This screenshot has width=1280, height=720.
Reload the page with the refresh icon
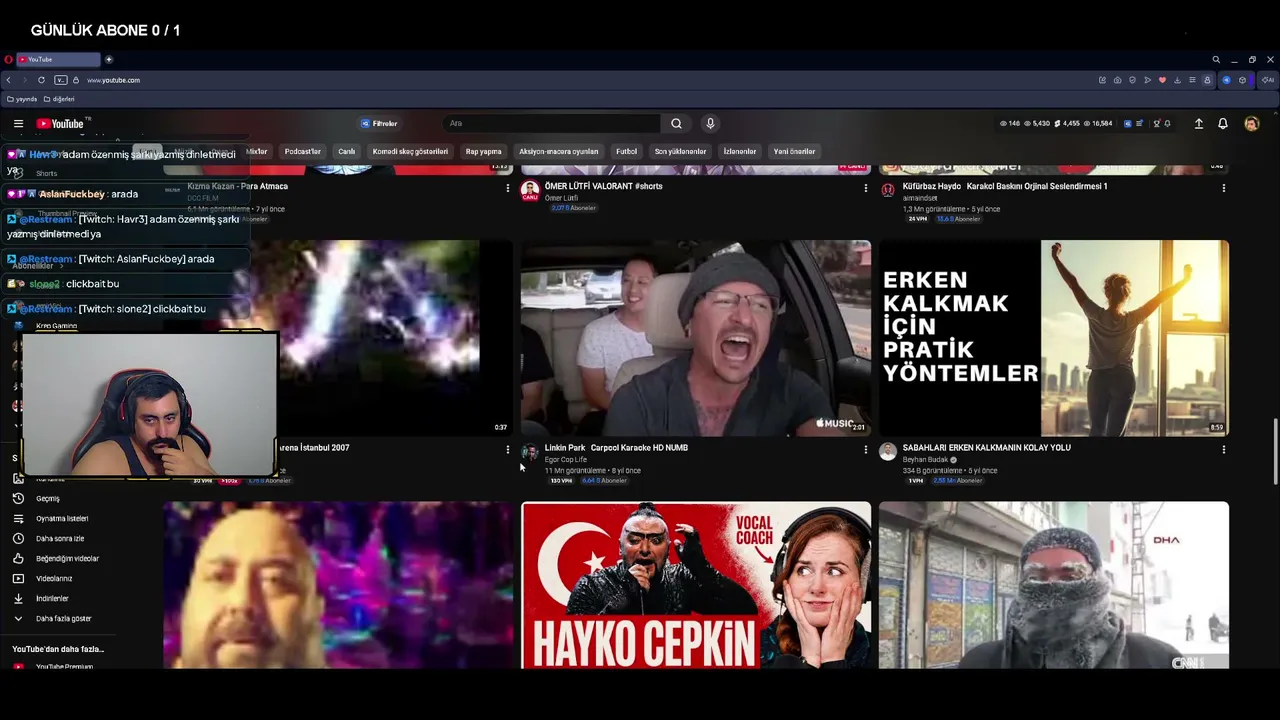coord(41,80)
